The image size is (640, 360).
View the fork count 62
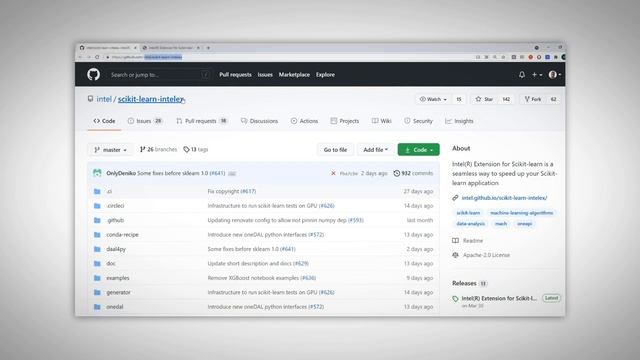coord(553,99)
